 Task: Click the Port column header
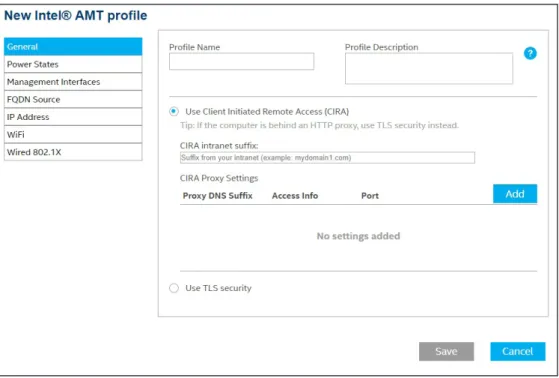(370, 196)
